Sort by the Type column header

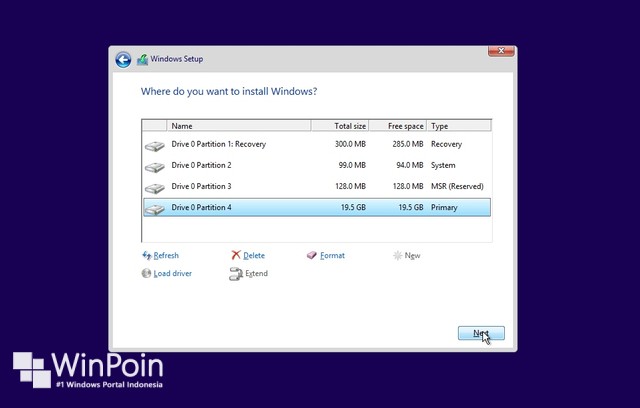pyautogui.click(x=459, y=126)
